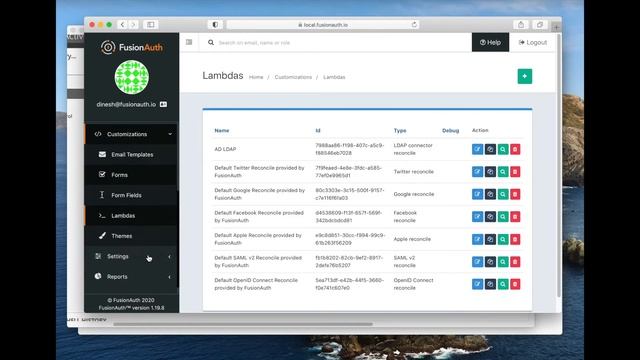Click the FusionAuth logo

[x=131, y=47]
